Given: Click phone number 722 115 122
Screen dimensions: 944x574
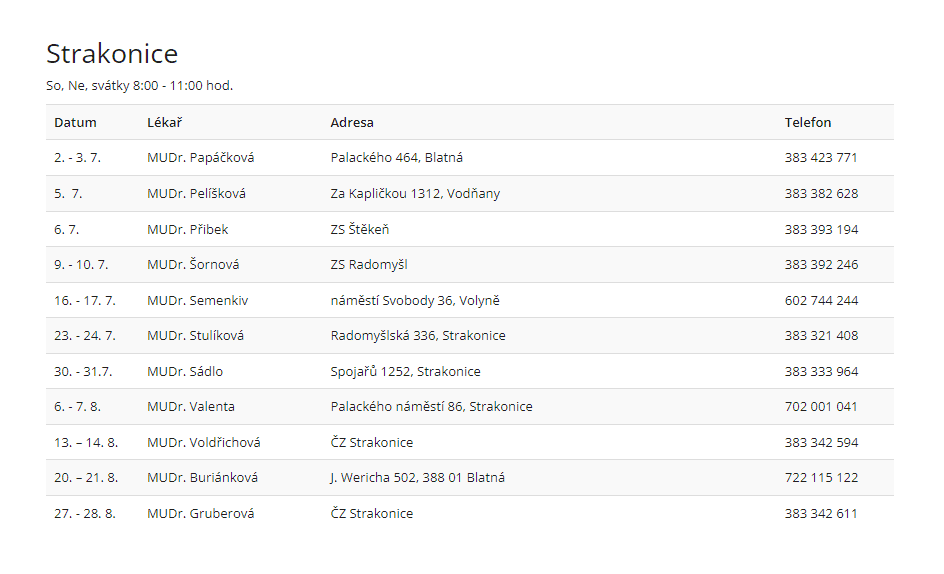Looking at the screenshot, I should [821, 478].
